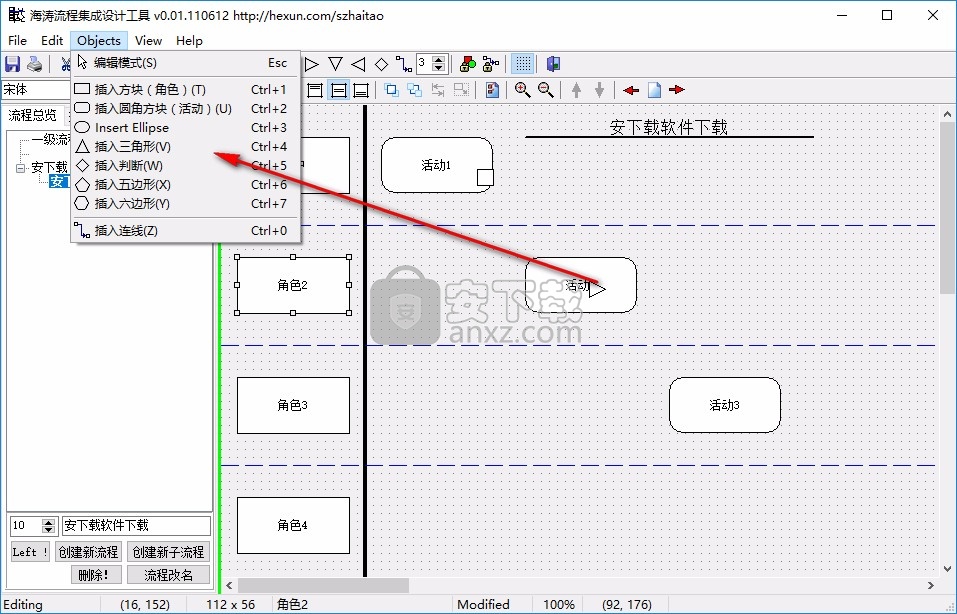Viewport: 957px width, 614px height.
Task: Click the 流程改名 button
Action: [168, 575]
